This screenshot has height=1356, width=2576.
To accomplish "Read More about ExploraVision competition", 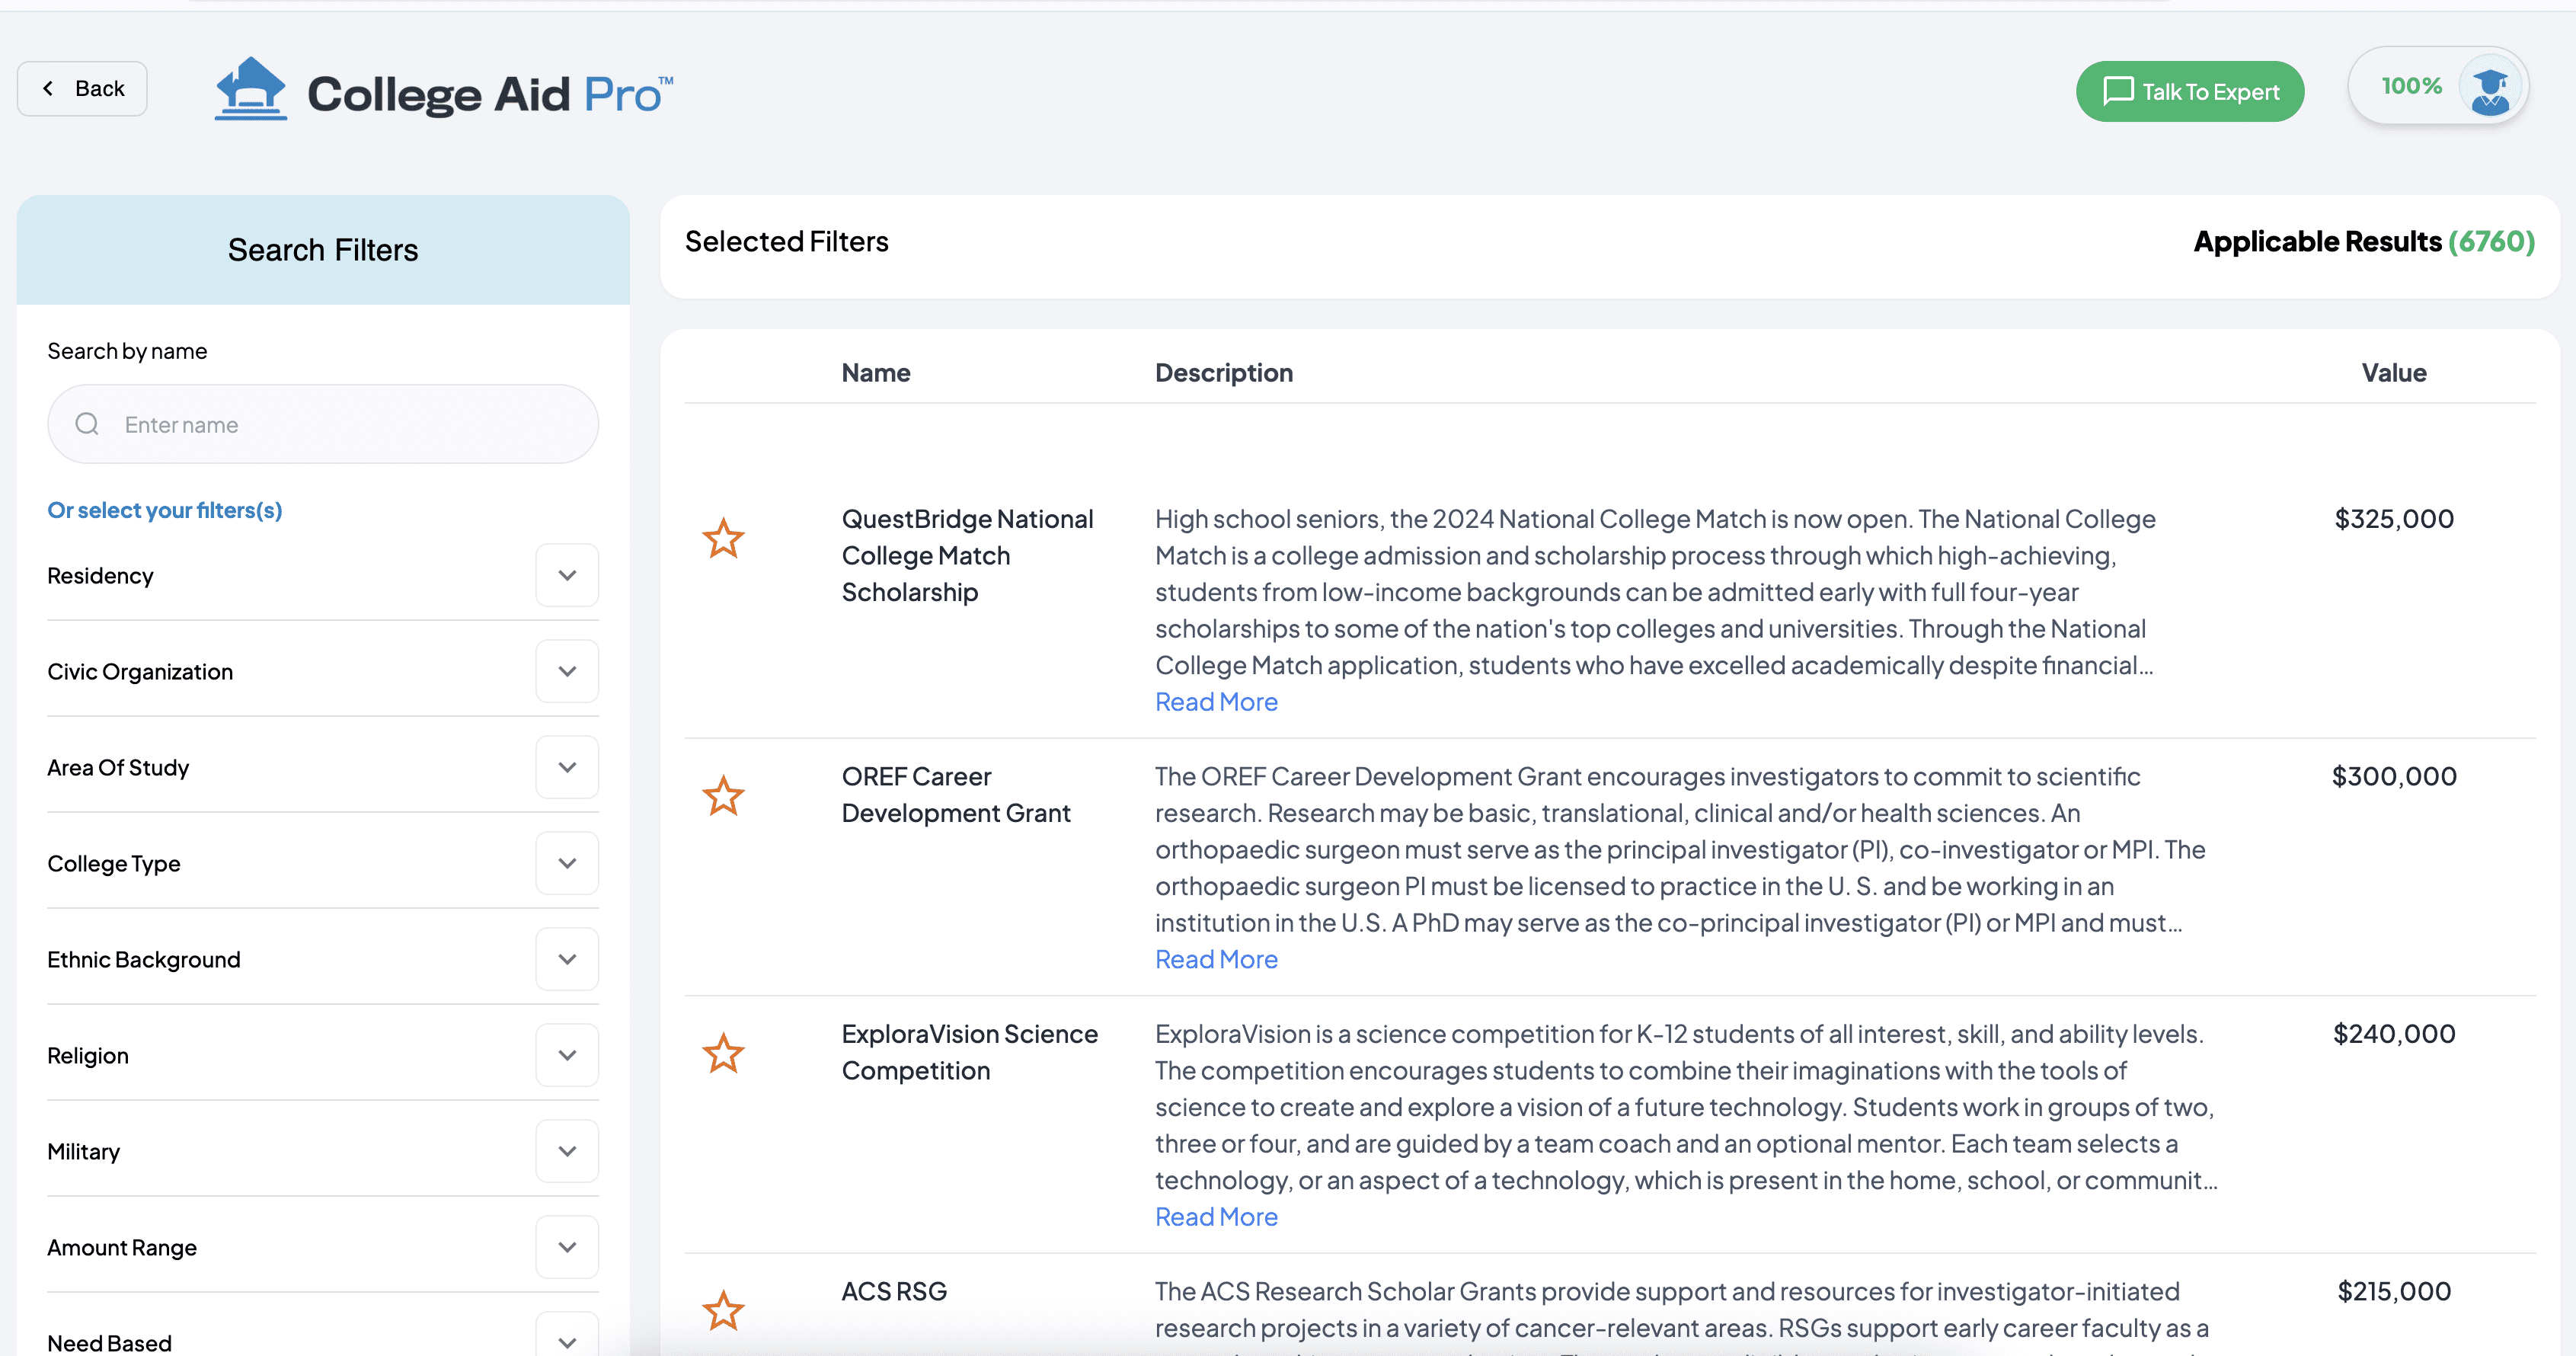I will click(x=1216, y=1216).
